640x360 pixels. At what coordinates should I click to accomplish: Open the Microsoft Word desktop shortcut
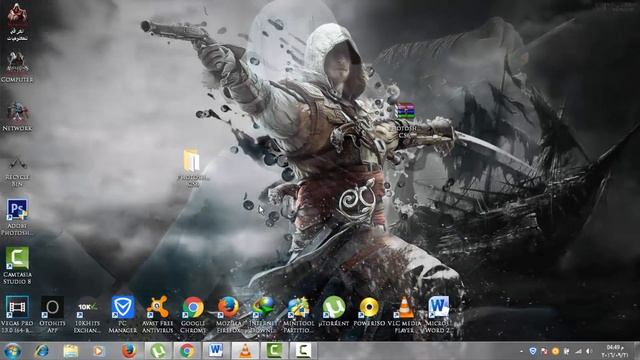pos(438,314)
